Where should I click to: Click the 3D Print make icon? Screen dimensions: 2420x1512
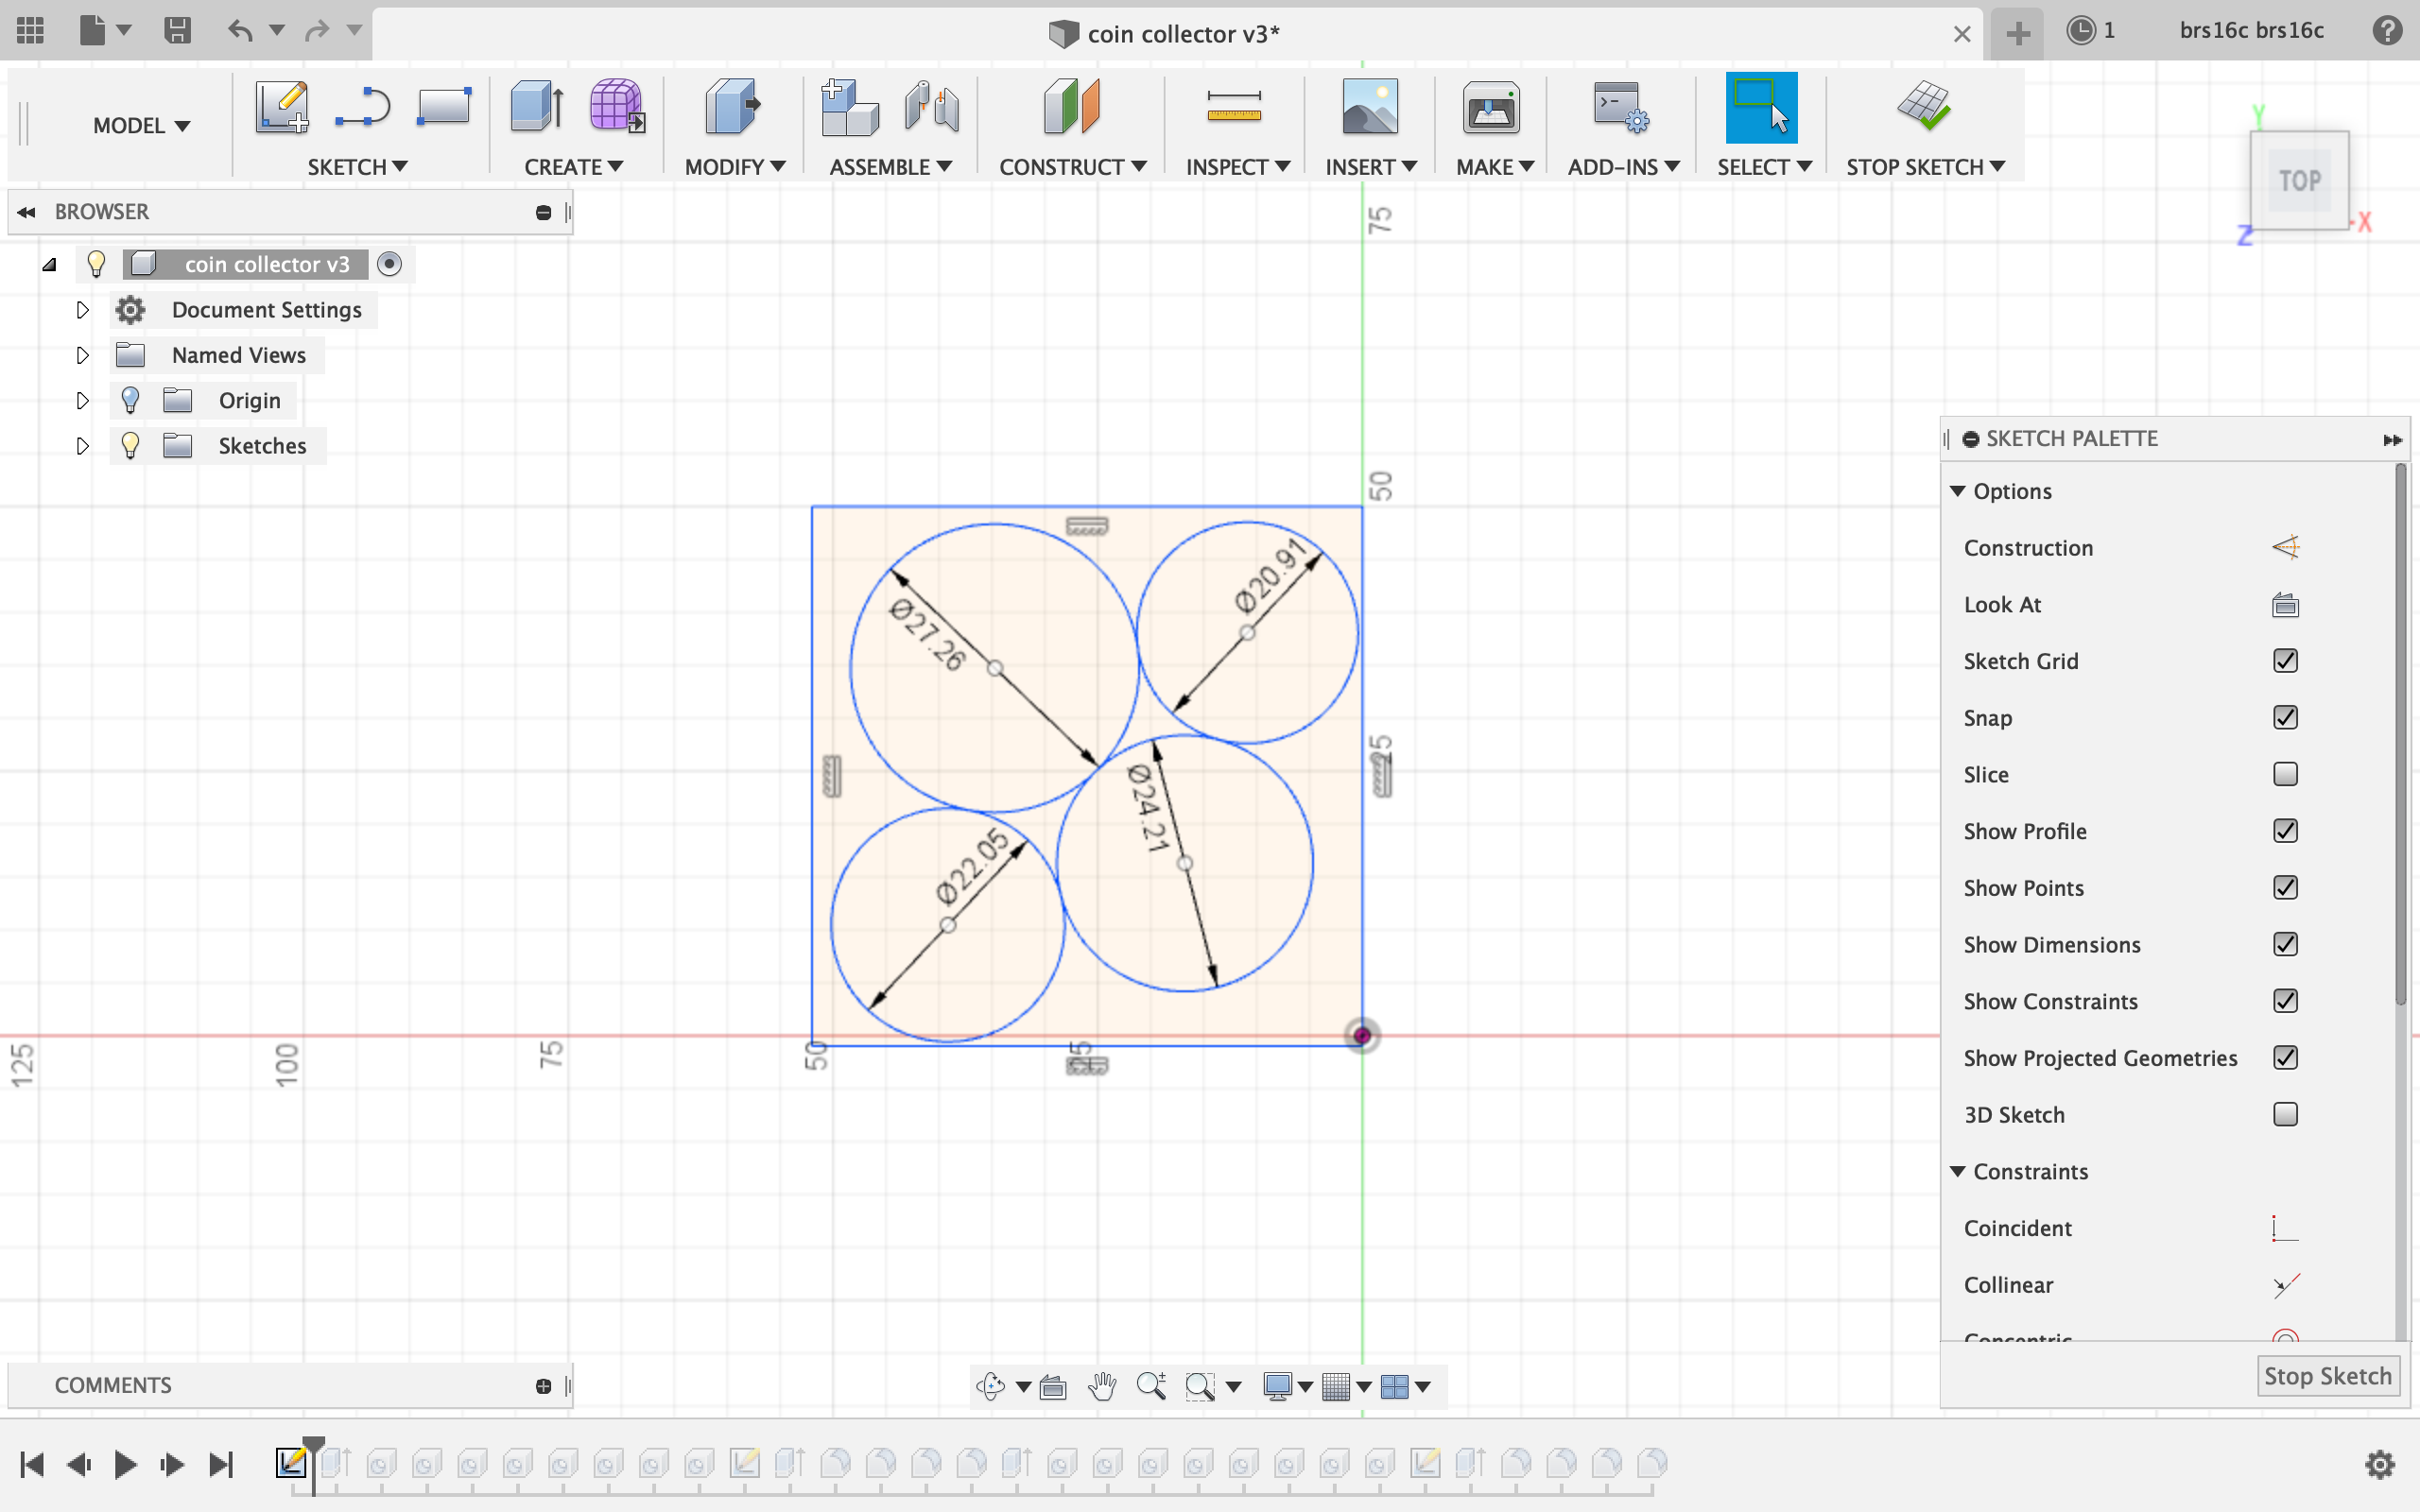[x=1490, y=107]
